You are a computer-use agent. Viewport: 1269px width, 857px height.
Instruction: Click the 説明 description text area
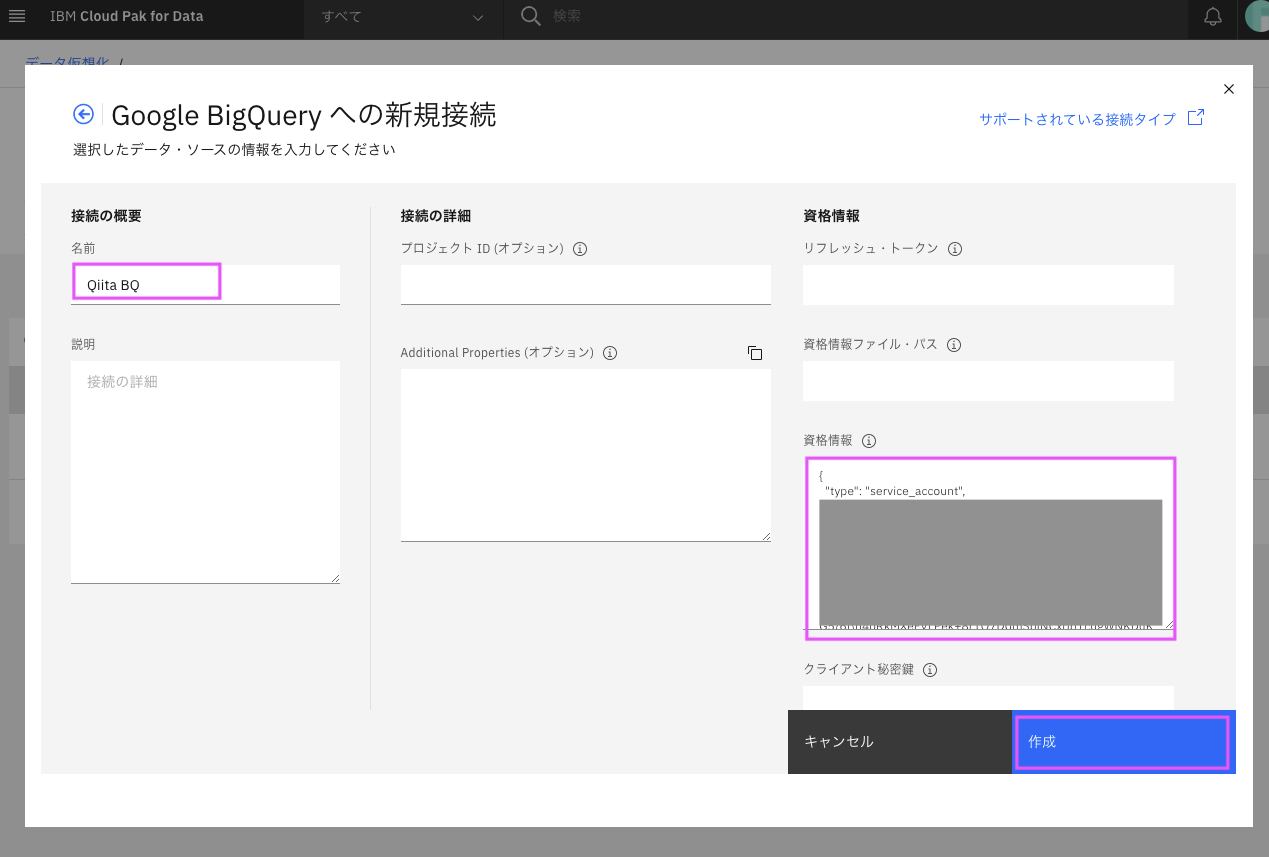[205, 472]
